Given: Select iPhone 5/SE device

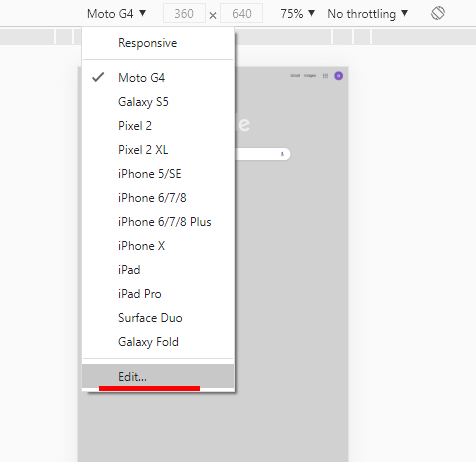Looking at the screenshot, I should [158, 174].
